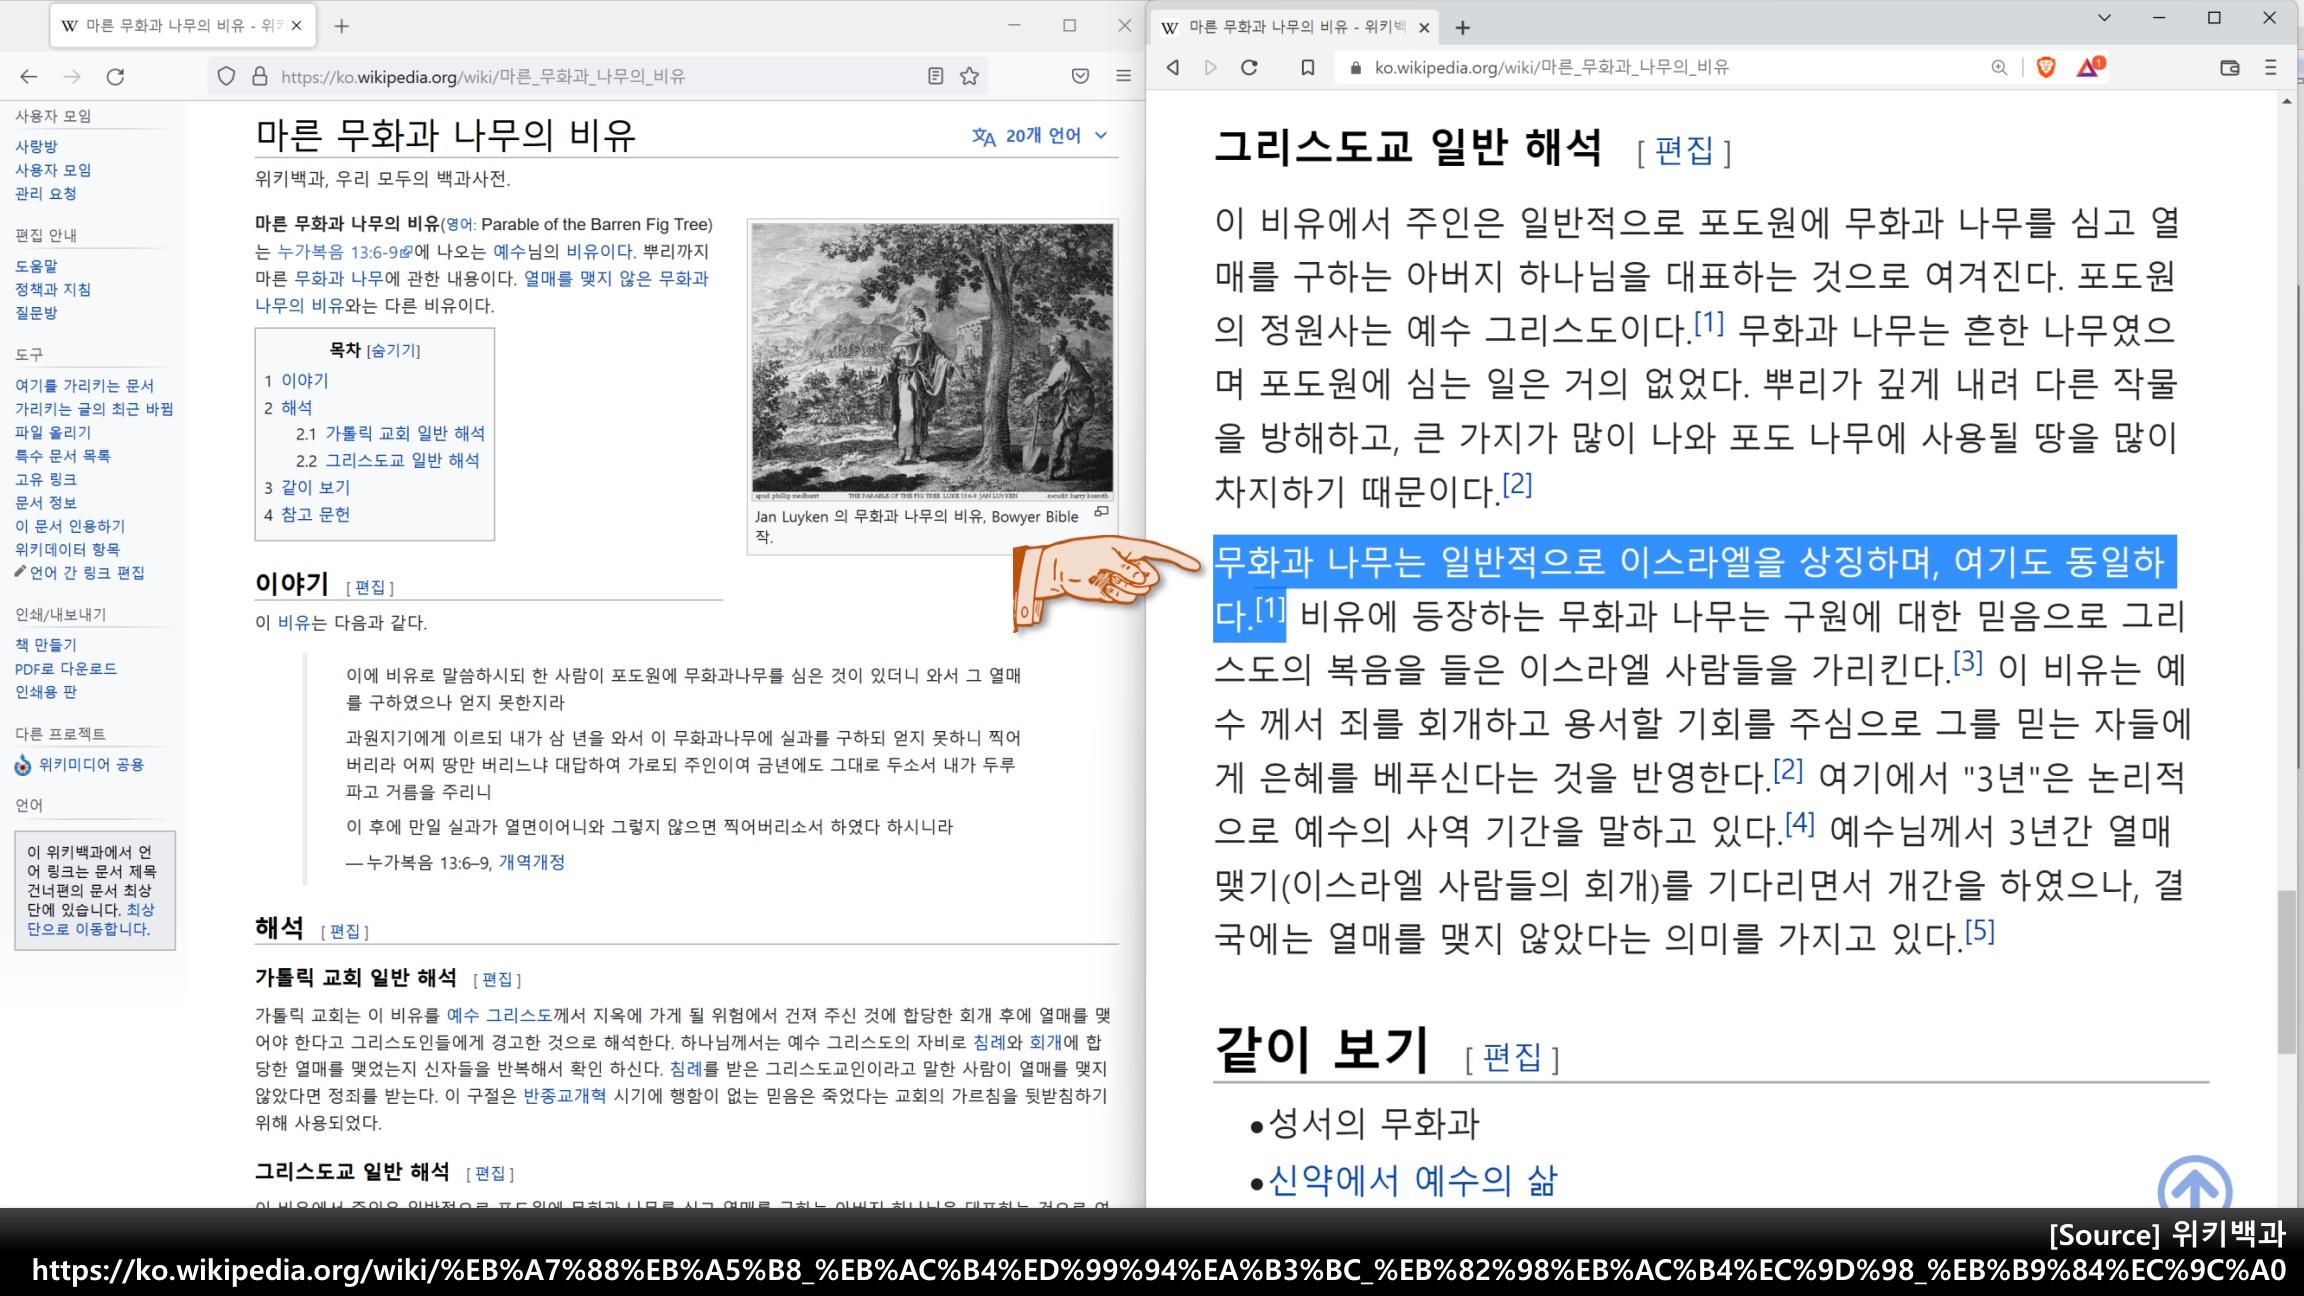Open Firefox hamburger application menu
Screen dimensions: 2304x1296
coord(1123,76)
